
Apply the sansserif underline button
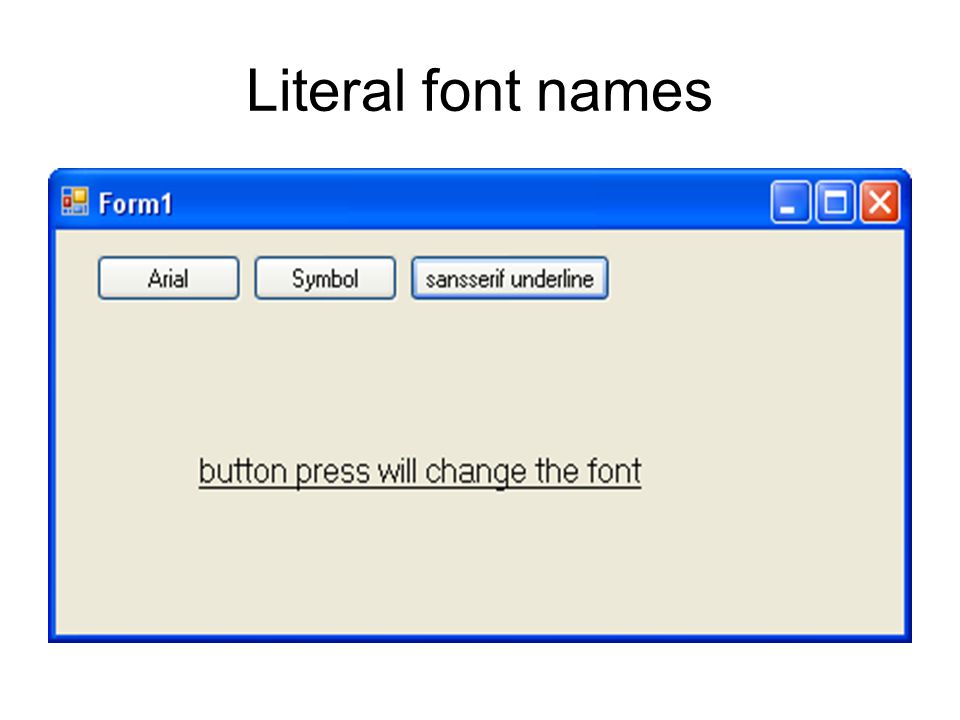coord(510,279)
